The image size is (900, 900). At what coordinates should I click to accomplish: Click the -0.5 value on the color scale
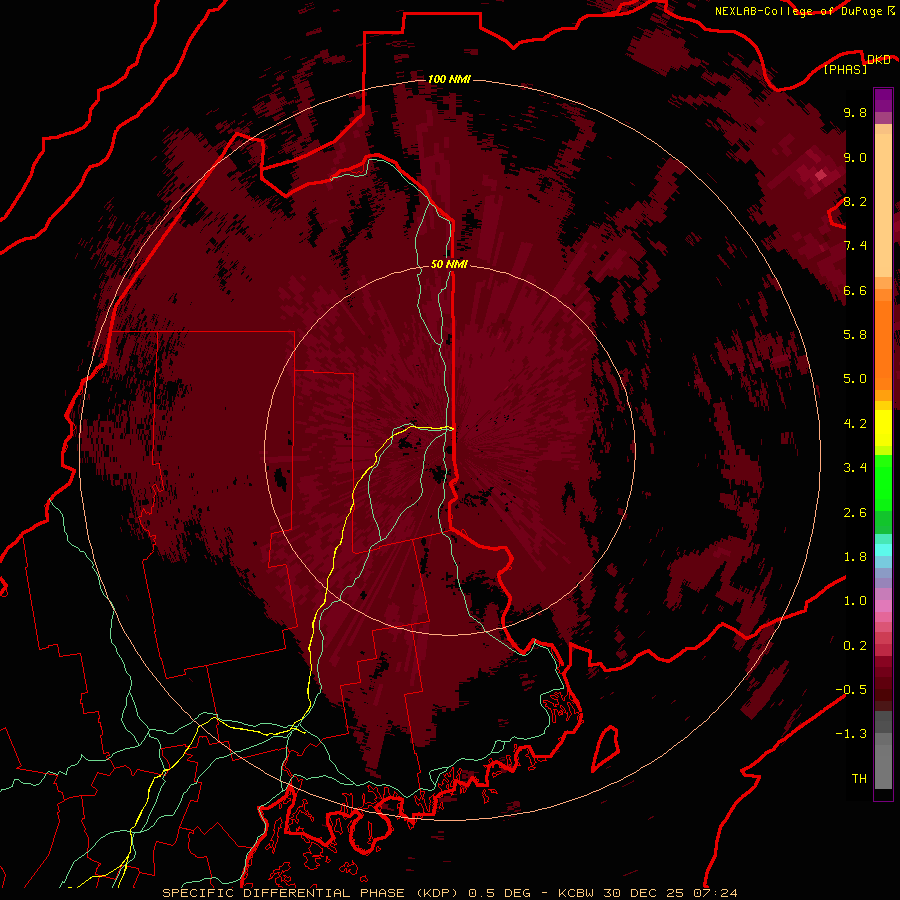(x=851, y=690)
